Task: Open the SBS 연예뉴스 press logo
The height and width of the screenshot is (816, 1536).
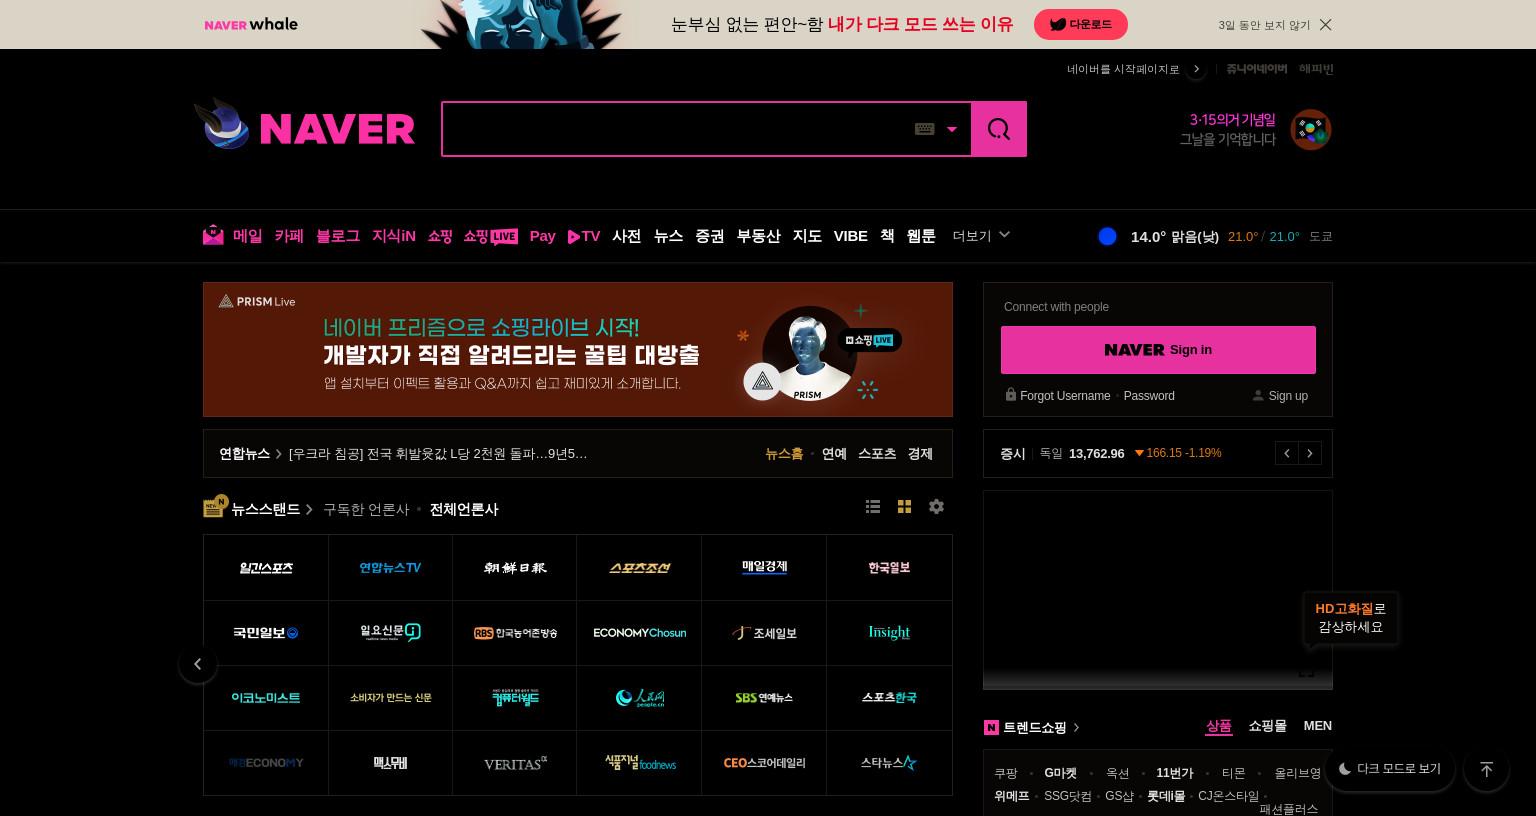Action: point(764,698)
